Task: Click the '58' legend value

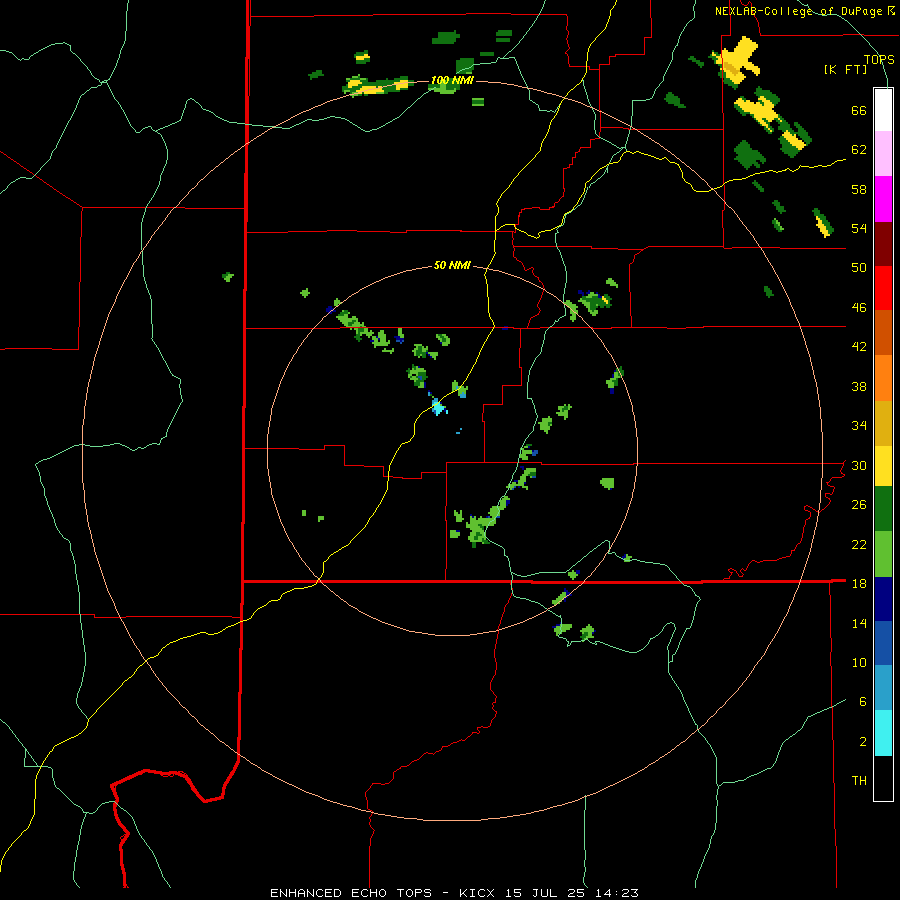Action: point(859,189)
